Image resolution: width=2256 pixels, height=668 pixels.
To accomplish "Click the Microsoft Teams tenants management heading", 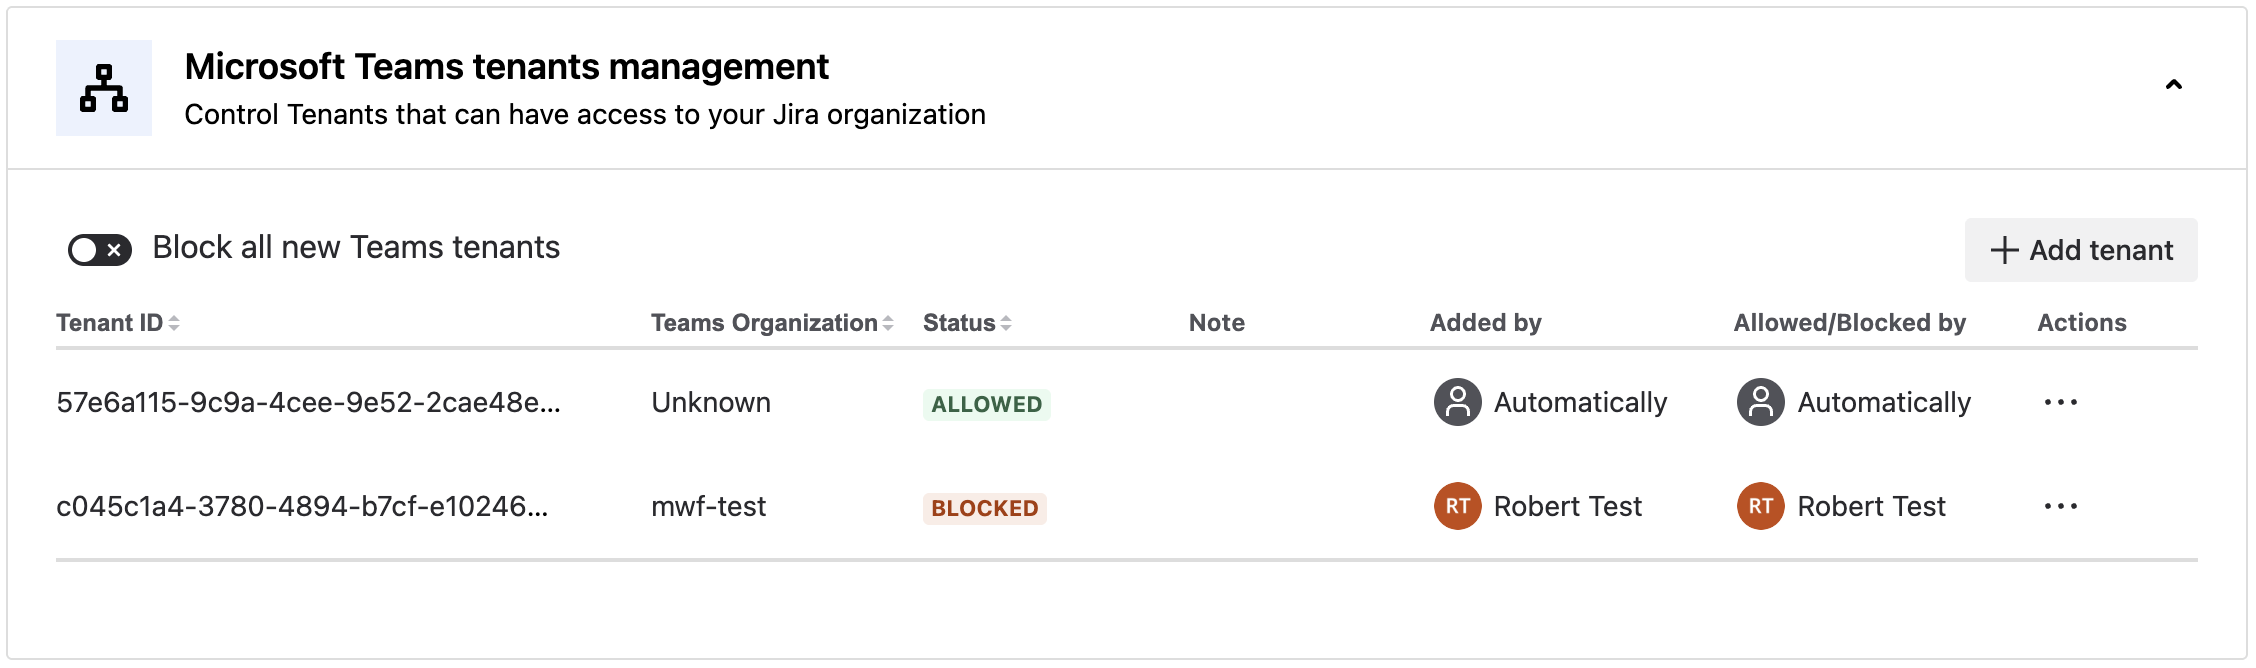I will click(506, 67).
